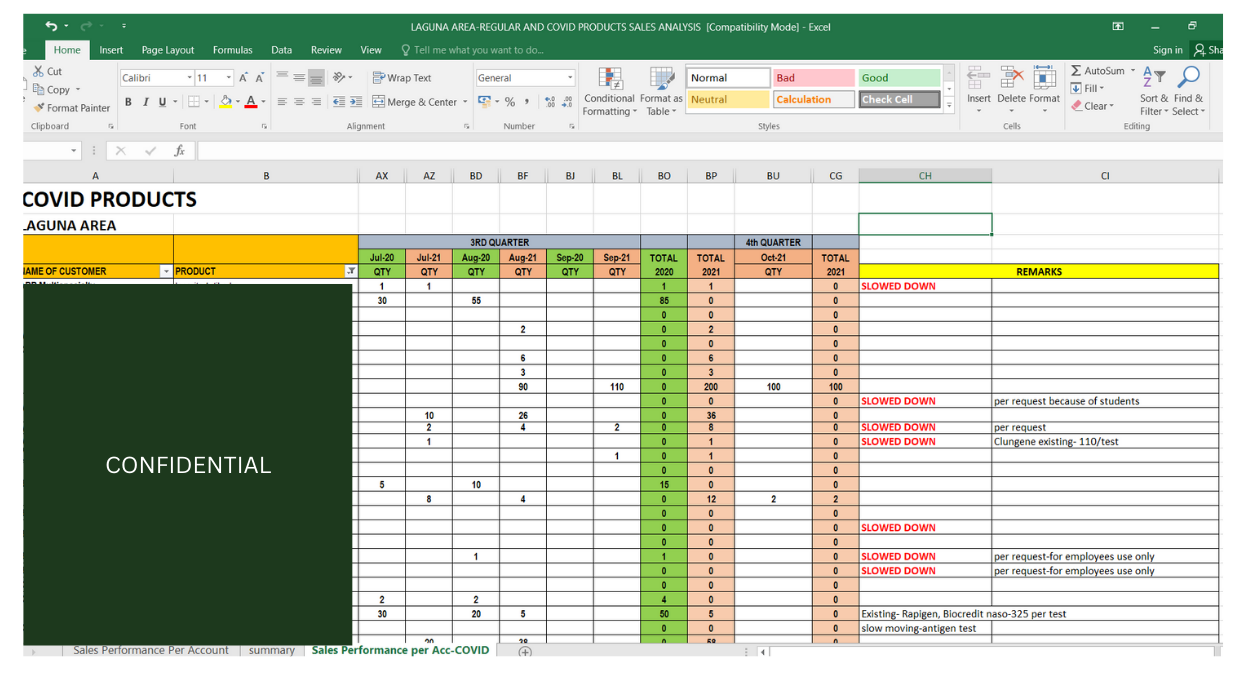The height and width of the screenshot is (675, 1237).
Task: Toggle Wrap Text
Action: [x=401, y=77]
